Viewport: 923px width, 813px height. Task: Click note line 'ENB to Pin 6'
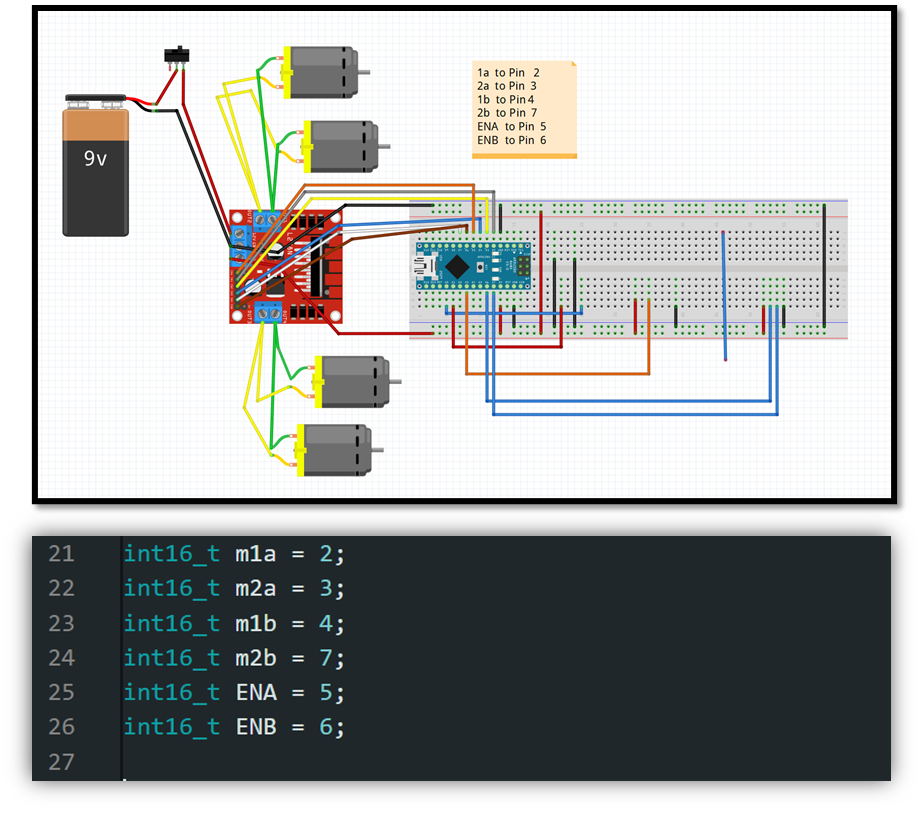click(x=512, y=140)
